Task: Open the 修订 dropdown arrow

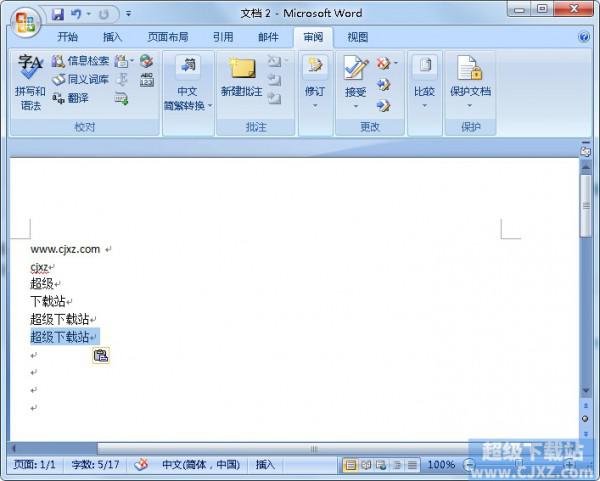Action: (x=315, y=106)
